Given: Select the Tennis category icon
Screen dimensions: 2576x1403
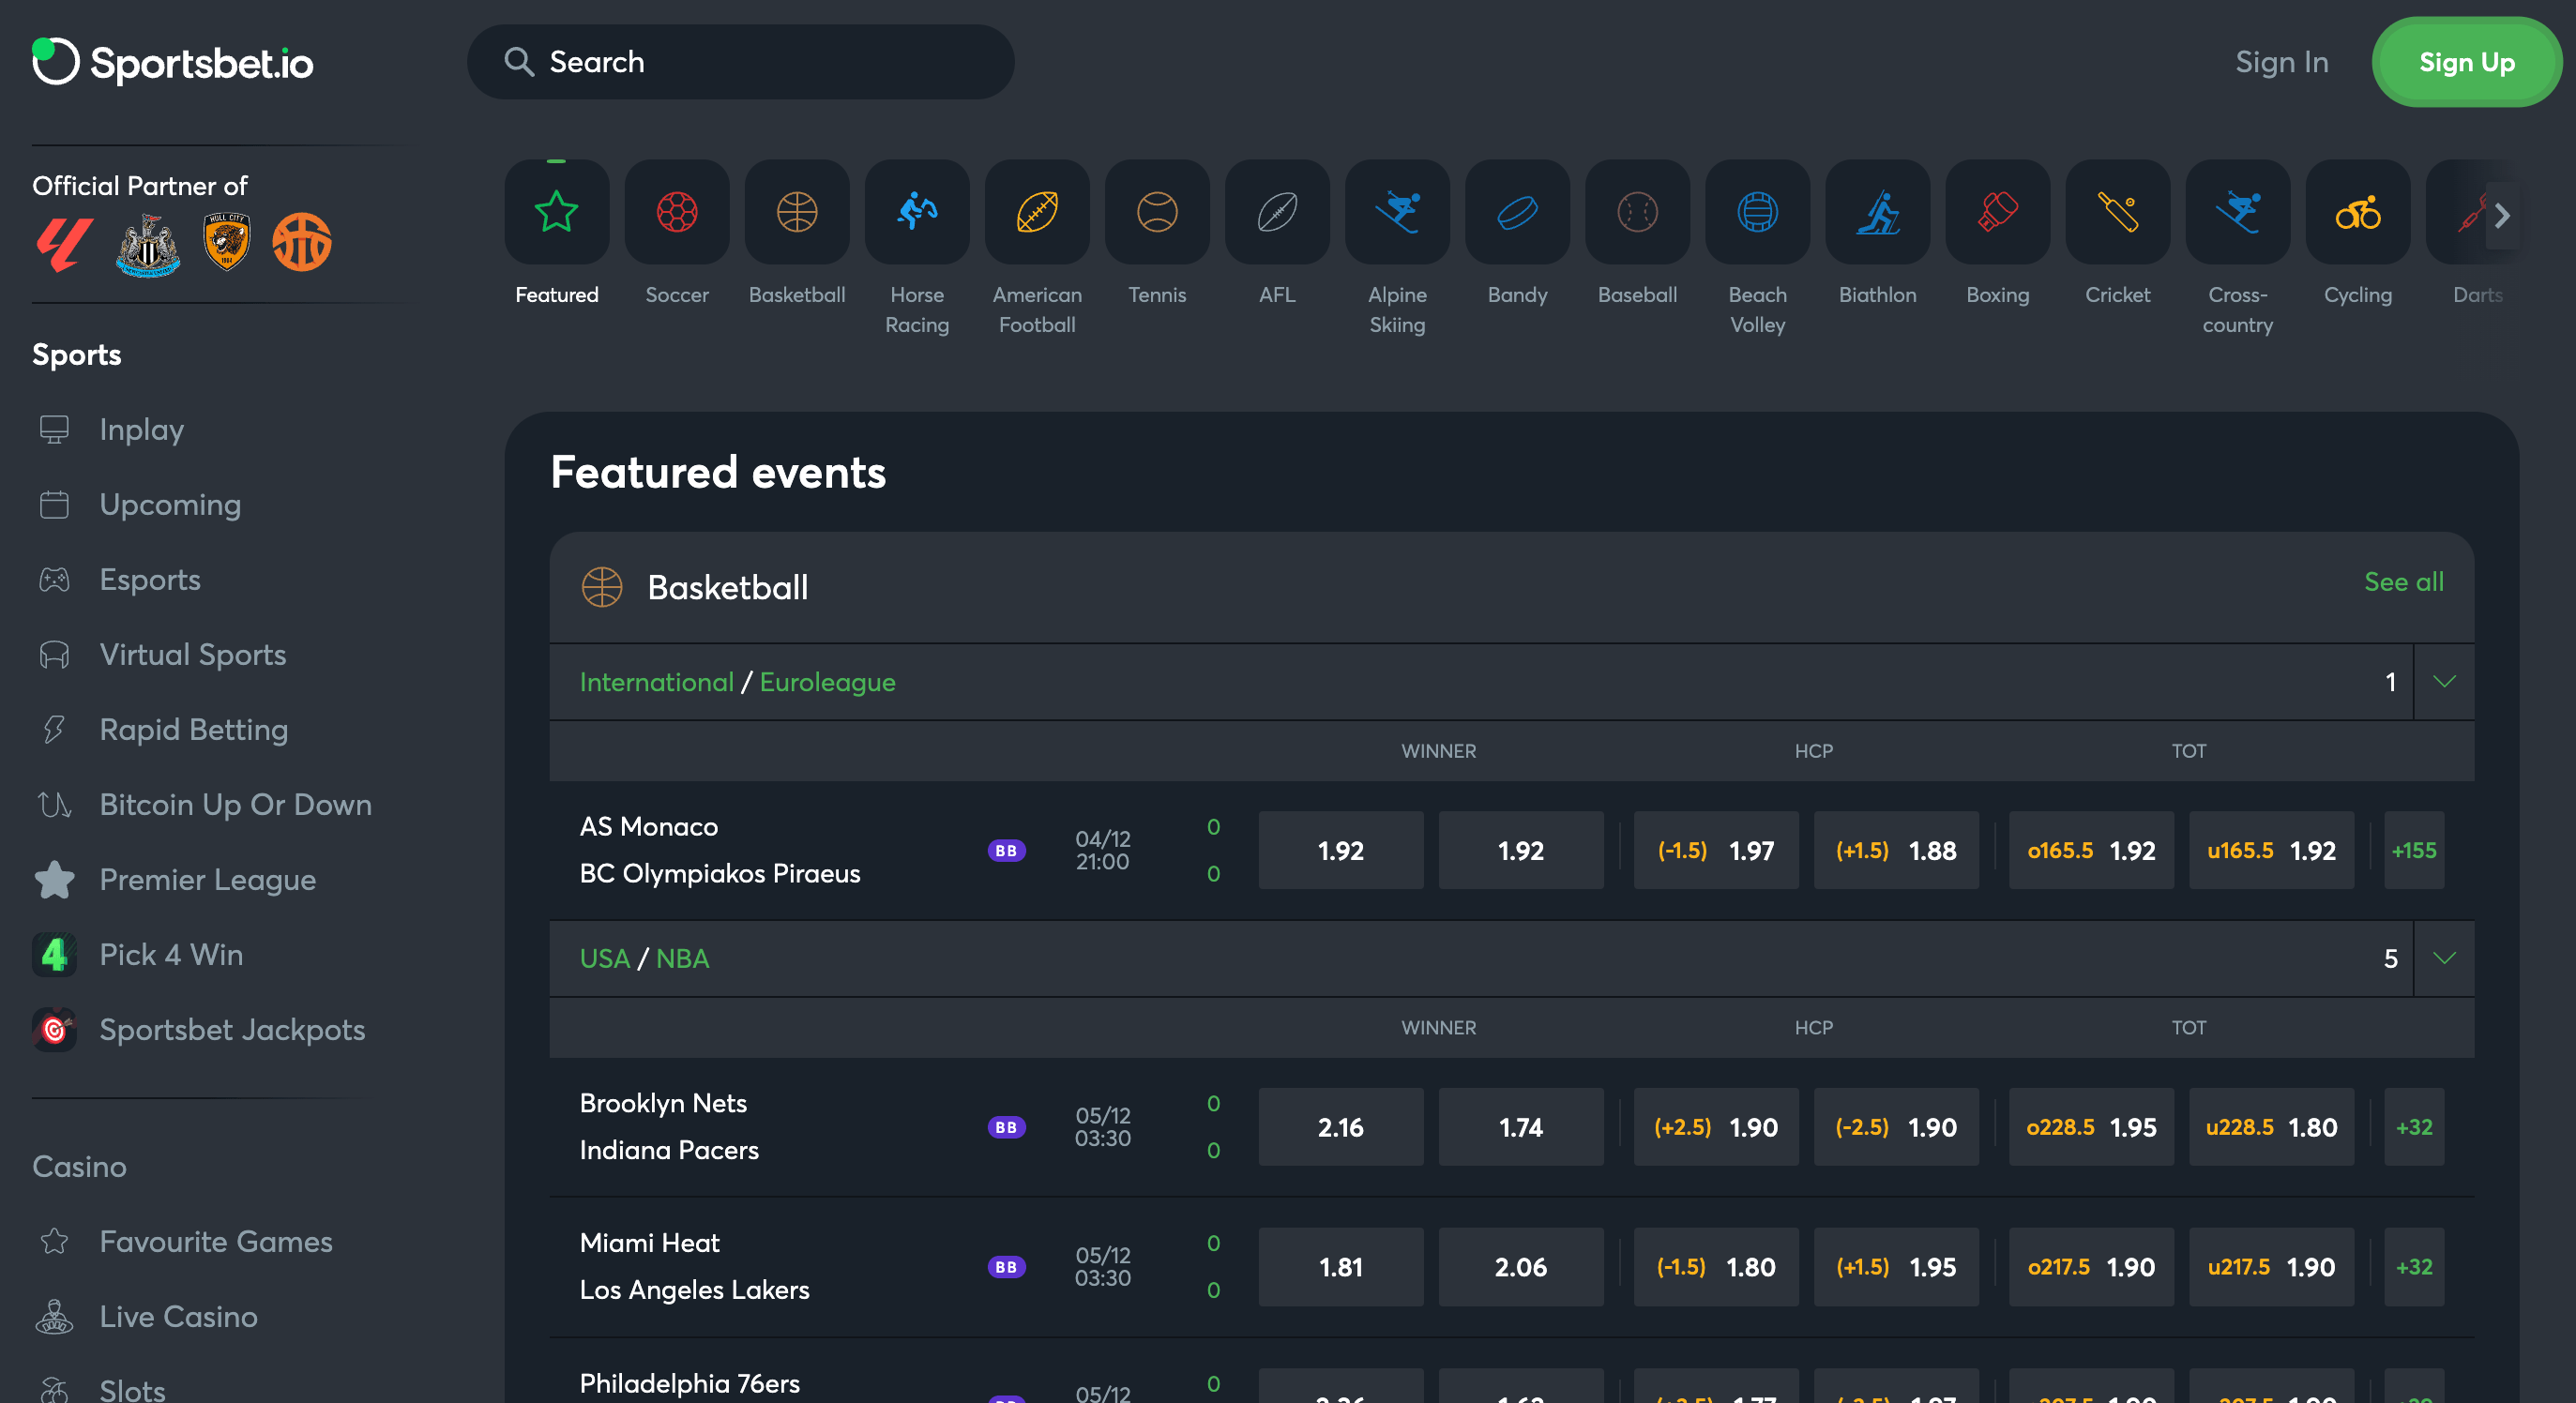Looking at the screenshot, I should click(x=1157, y=212).
